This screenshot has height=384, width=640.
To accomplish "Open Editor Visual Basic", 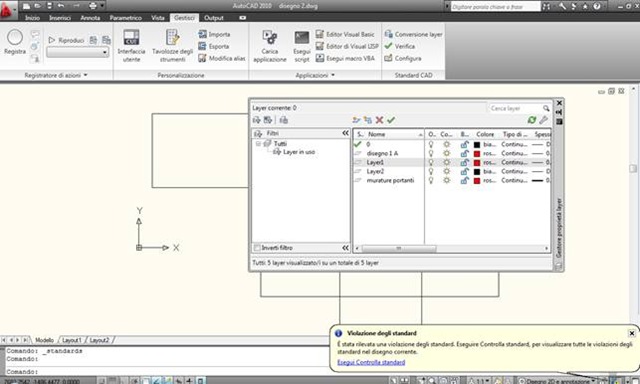I will [x=345, y=34].
